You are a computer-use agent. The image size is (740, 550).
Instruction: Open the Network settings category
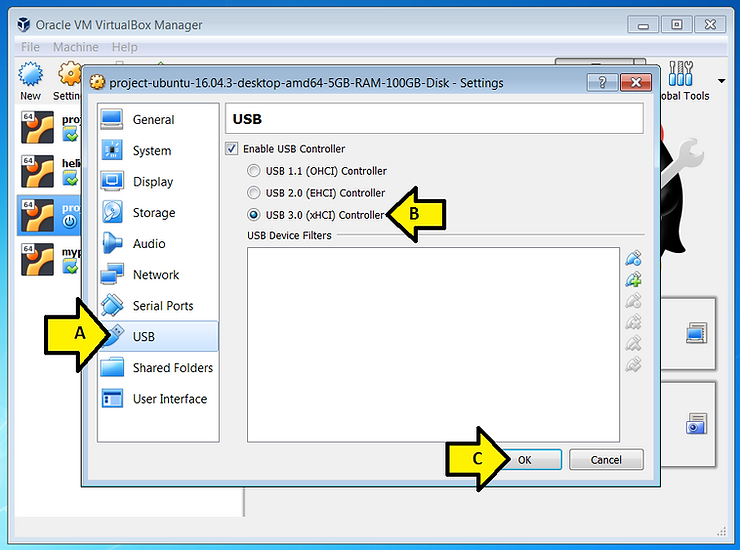[158, 275]
